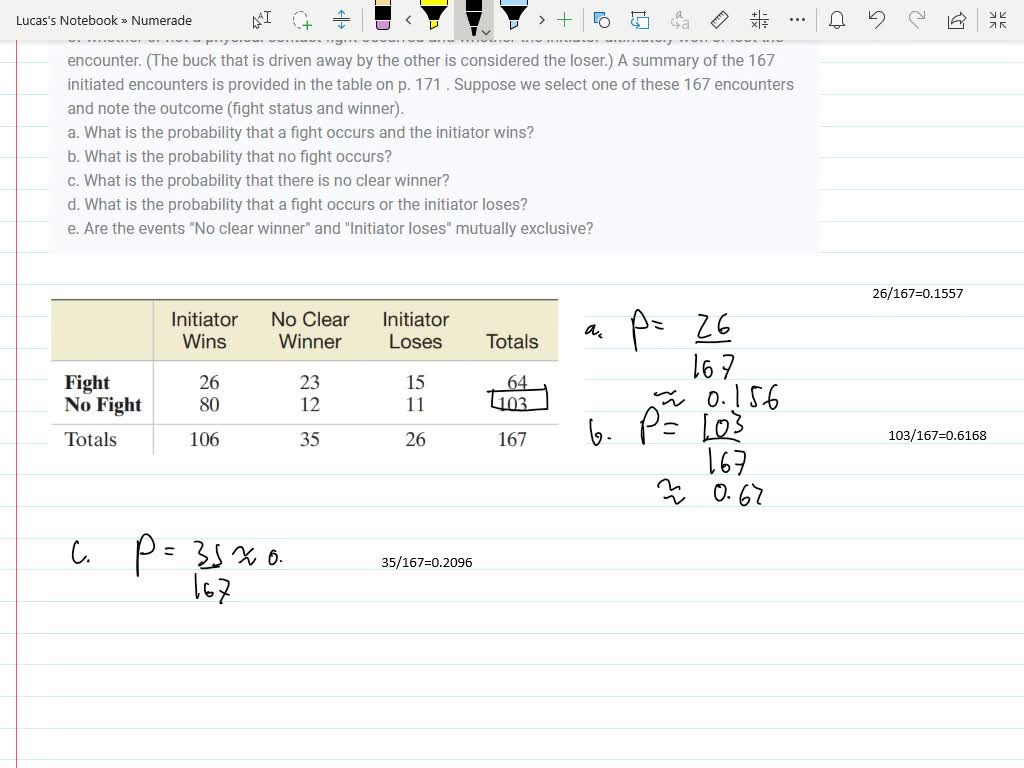Image resolution: width=1024 pixels, height=768 pixels.
Task: Activate the Lasso Select tool
Action: click(x=301, y=20)
